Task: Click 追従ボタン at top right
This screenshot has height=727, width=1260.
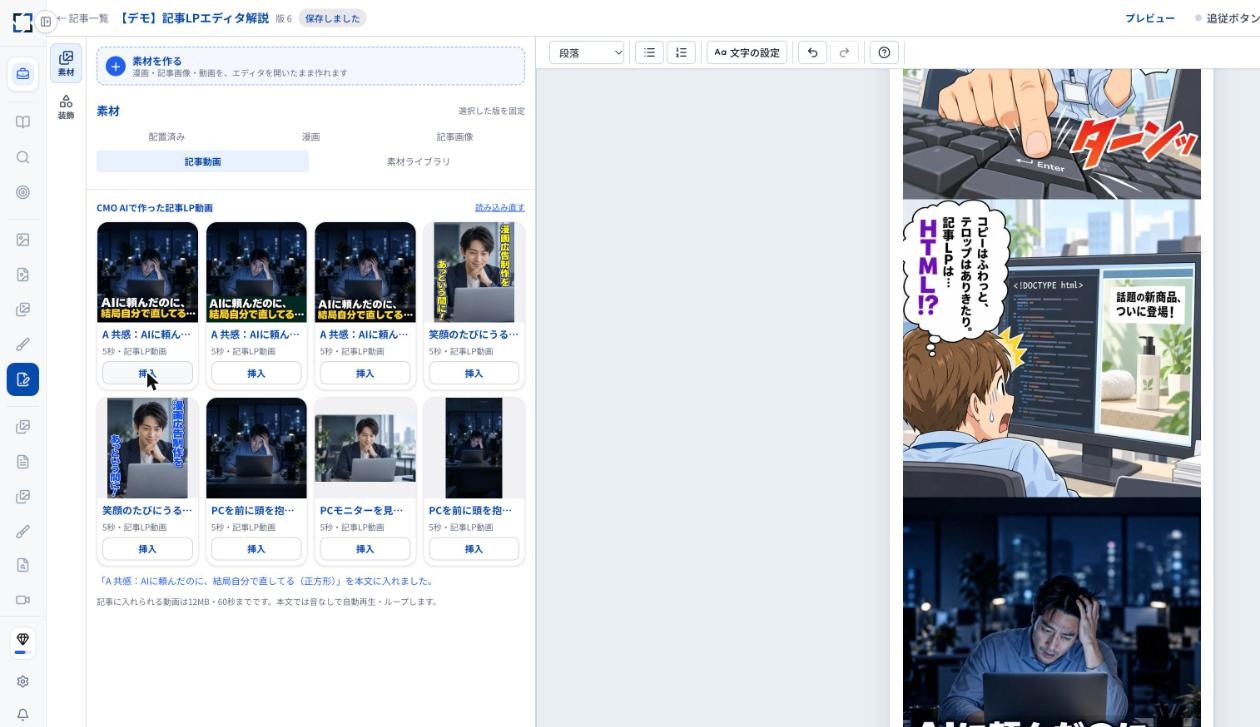Action: [1228, 19]
